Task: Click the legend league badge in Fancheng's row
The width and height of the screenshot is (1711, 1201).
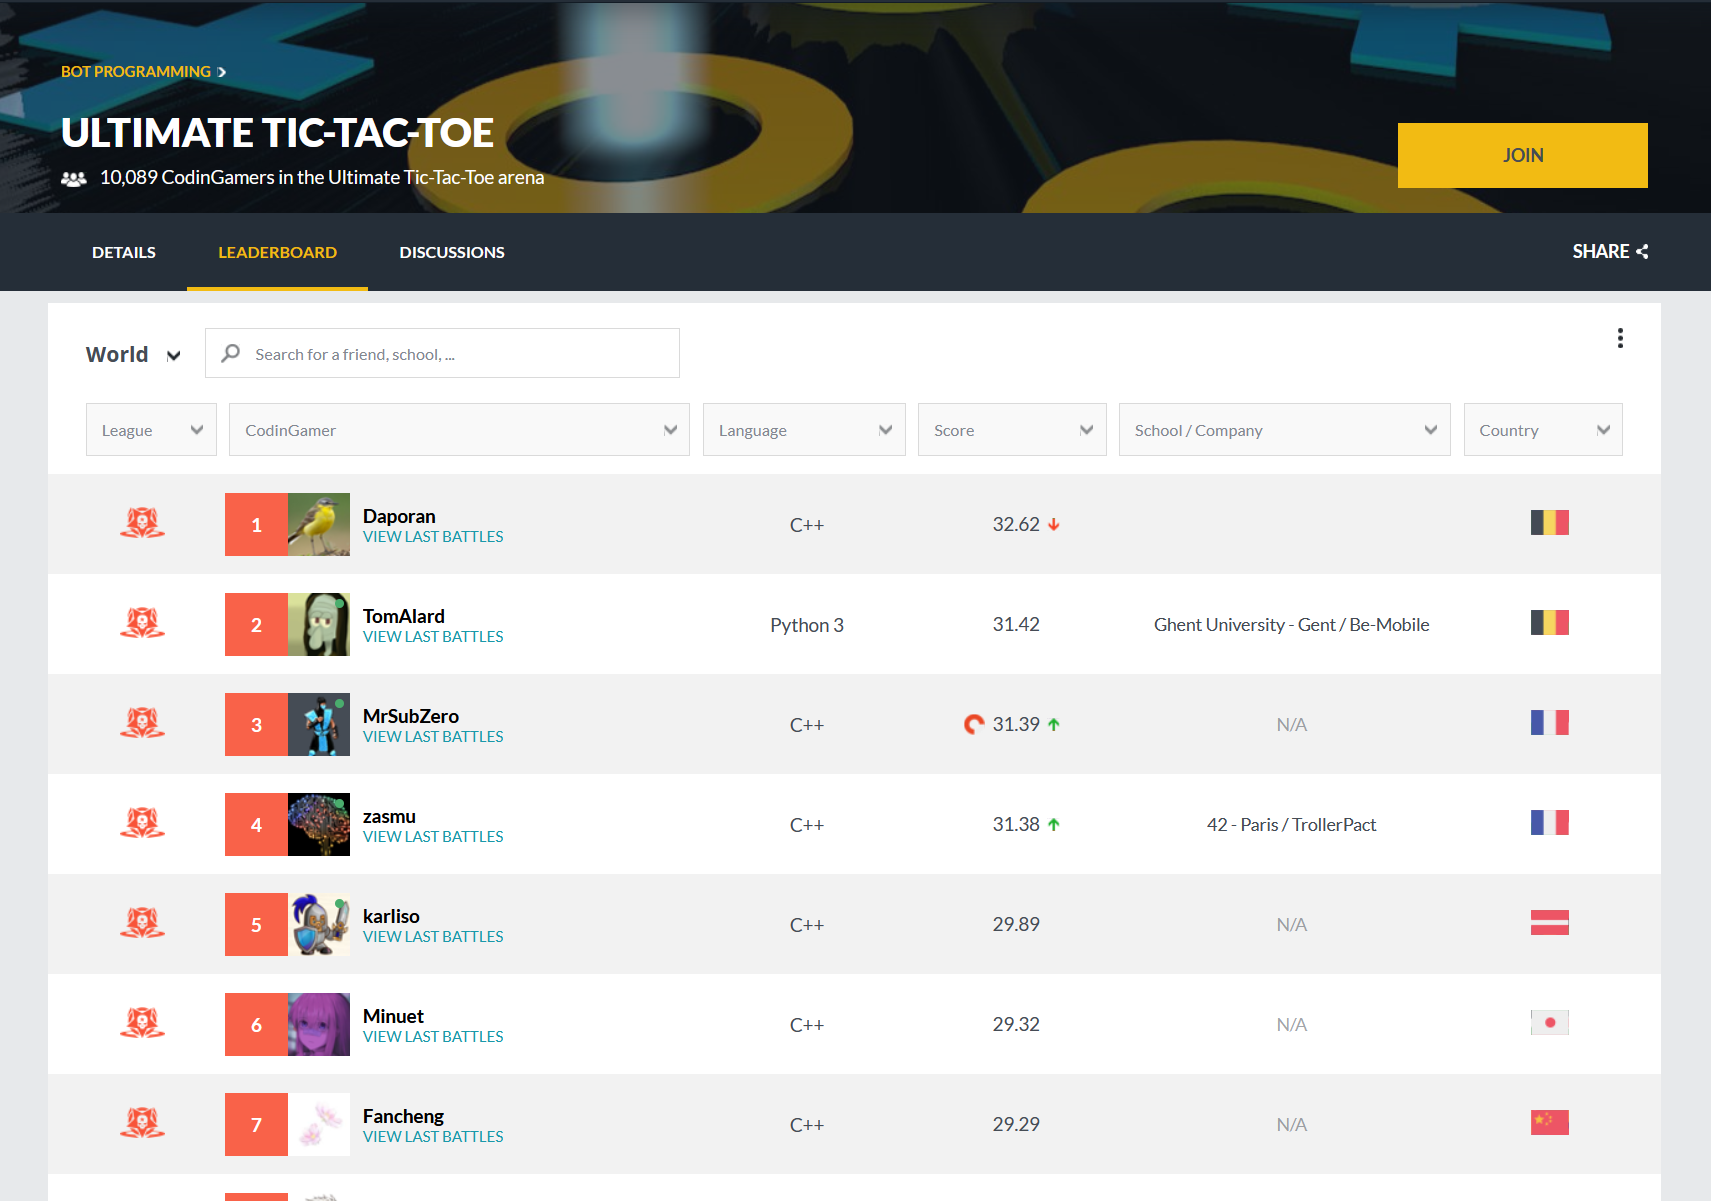Action: tap(143, 1123)
